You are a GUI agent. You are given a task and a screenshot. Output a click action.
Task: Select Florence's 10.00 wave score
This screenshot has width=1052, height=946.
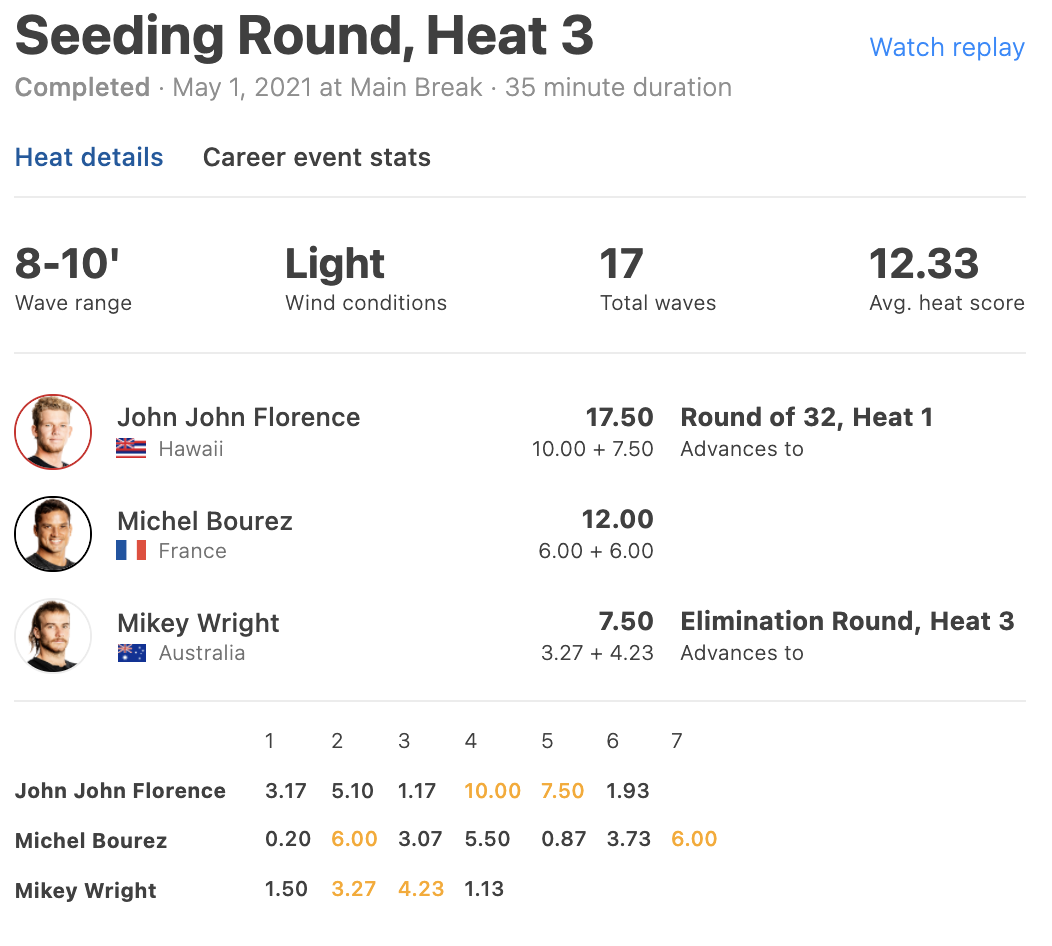(x=492, y=791)
